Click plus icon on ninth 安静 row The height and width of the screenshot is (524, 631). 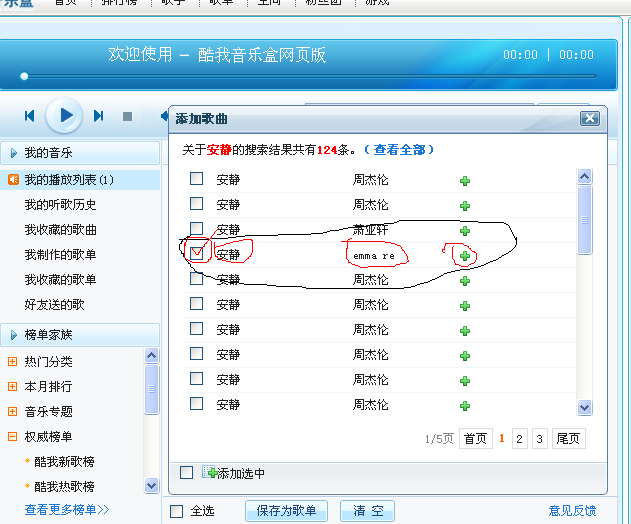point(465,380)
